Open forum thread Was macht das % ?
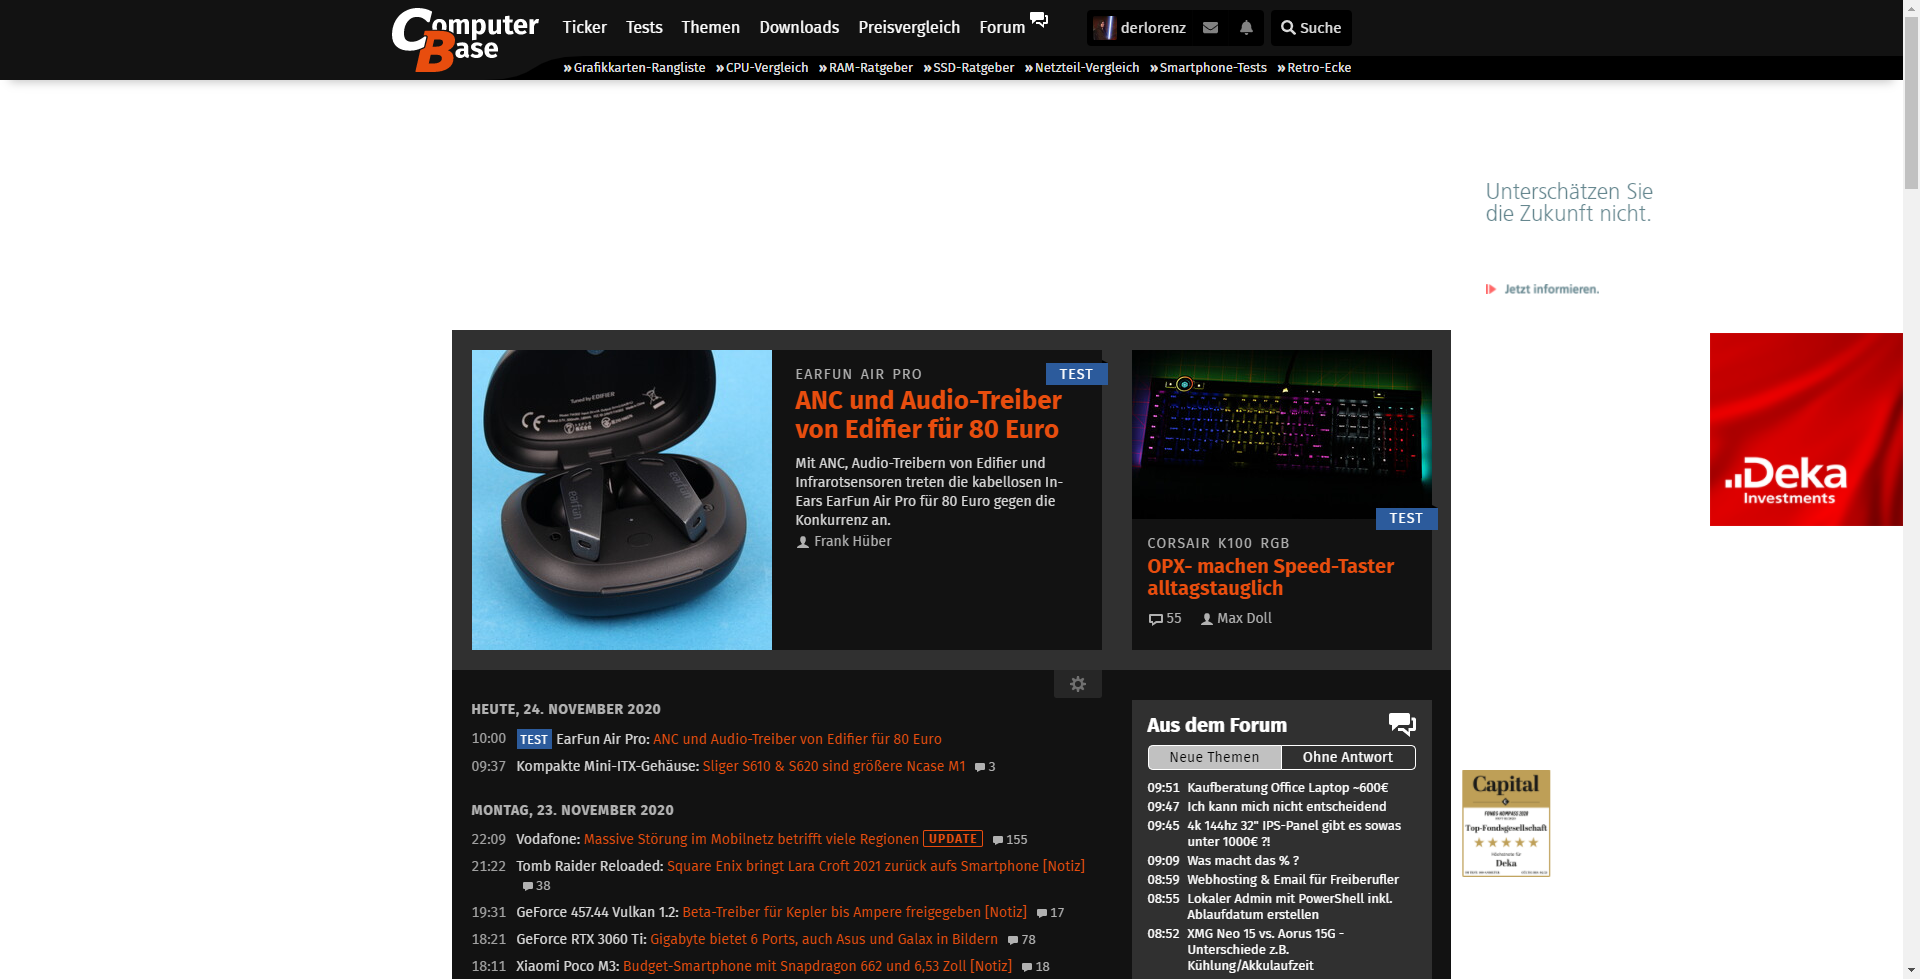 click(x=1243, y=861)
